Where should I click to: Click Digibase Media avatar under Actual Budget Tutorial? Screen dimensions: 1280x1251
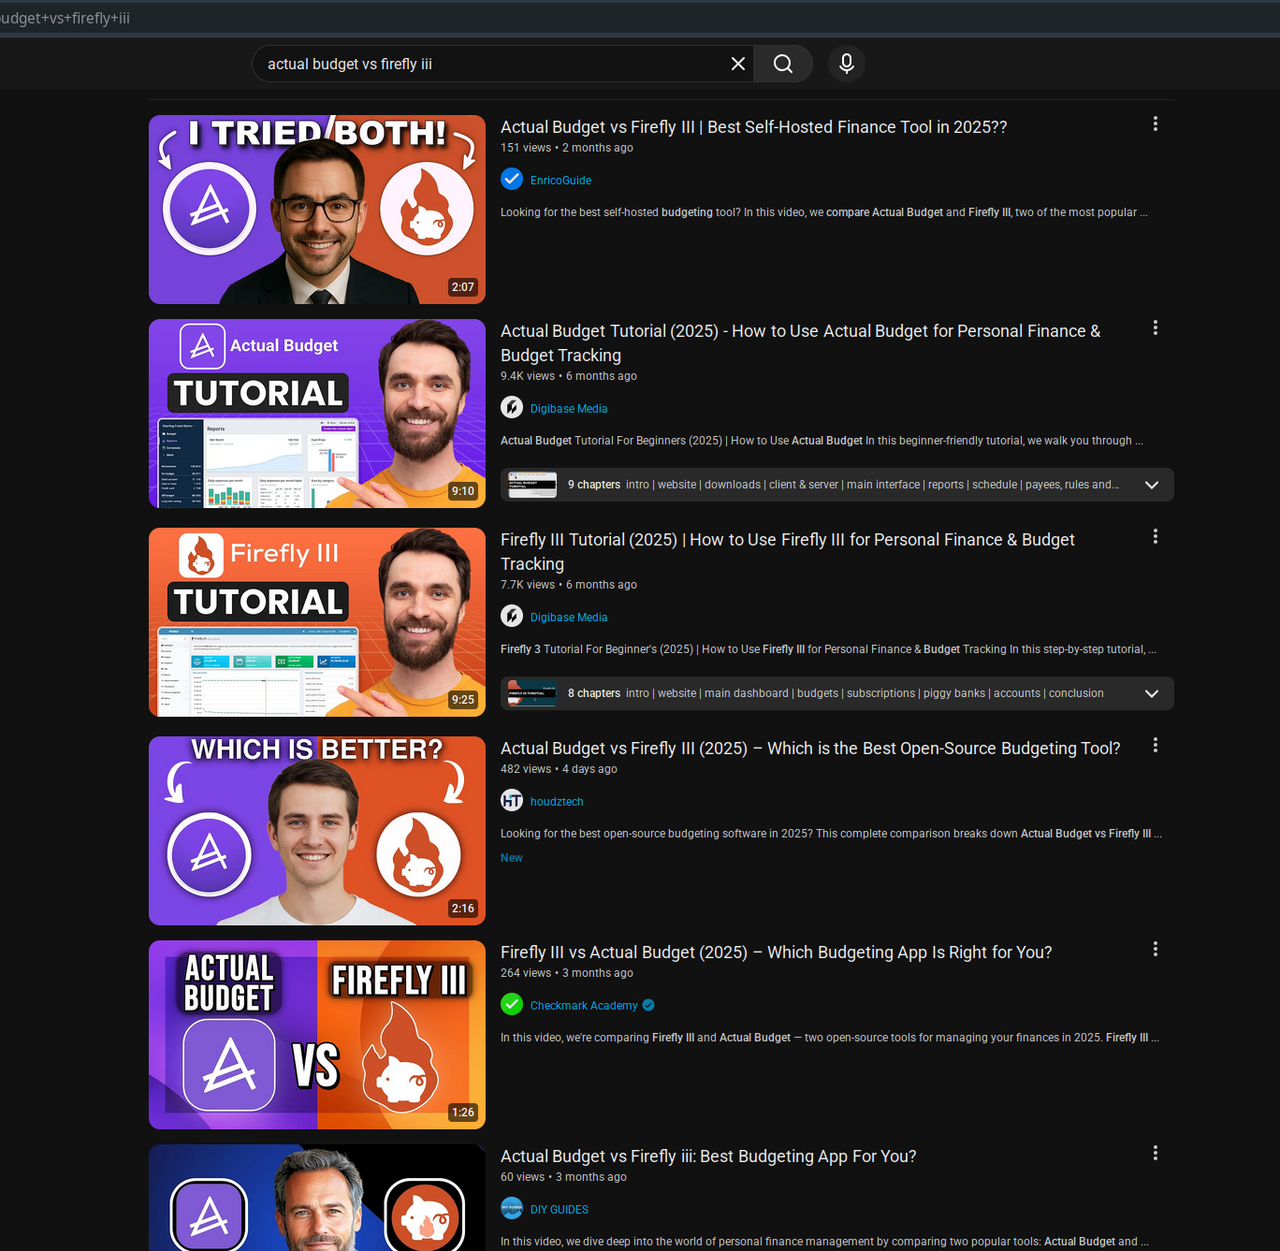(x=512, y=408)
